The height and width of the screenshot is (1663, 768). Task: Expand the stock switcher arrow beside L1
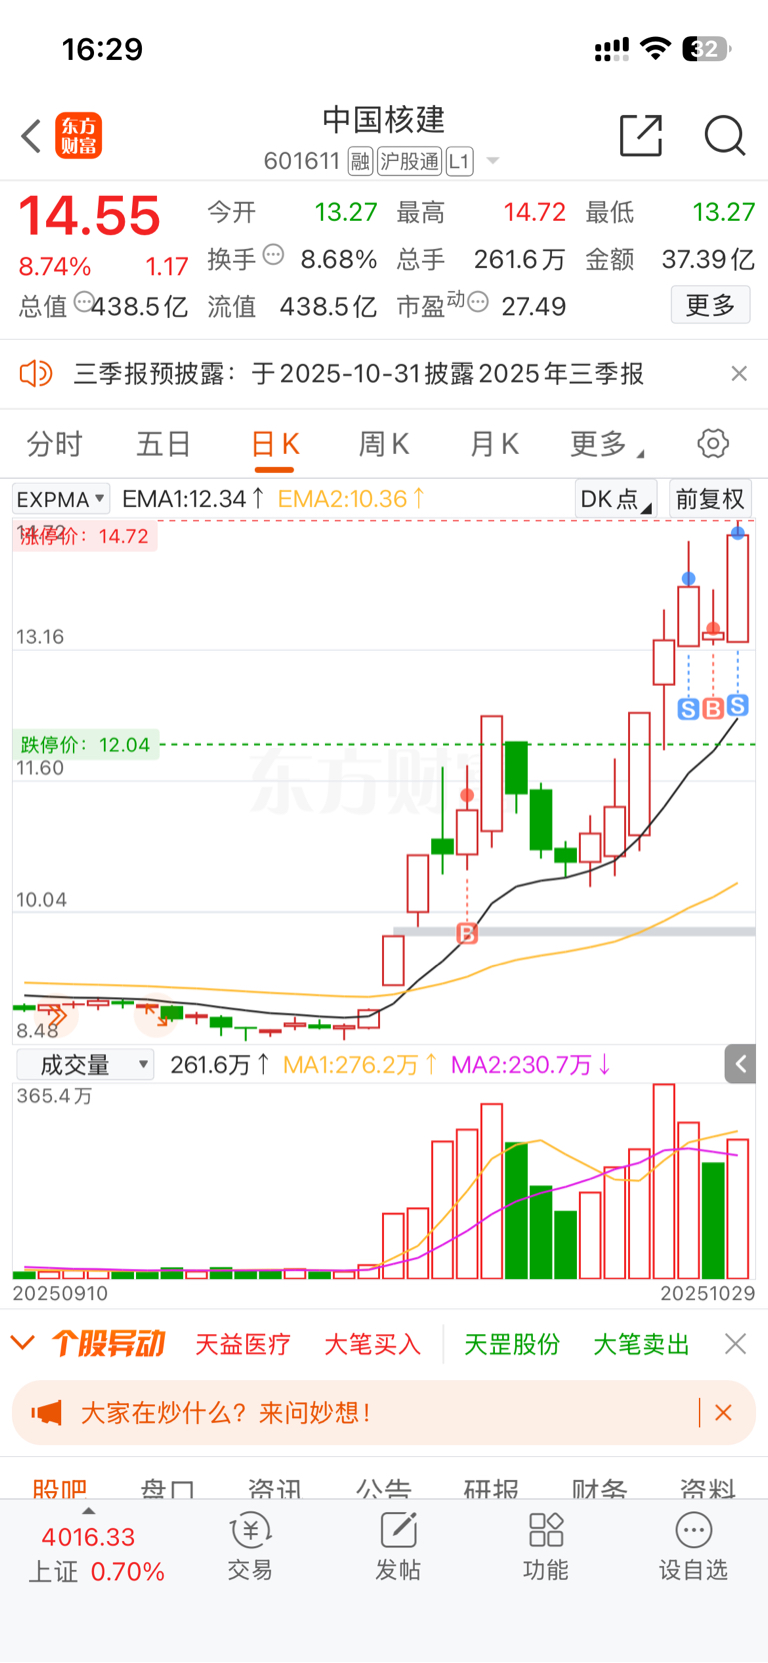coord(492,161)
